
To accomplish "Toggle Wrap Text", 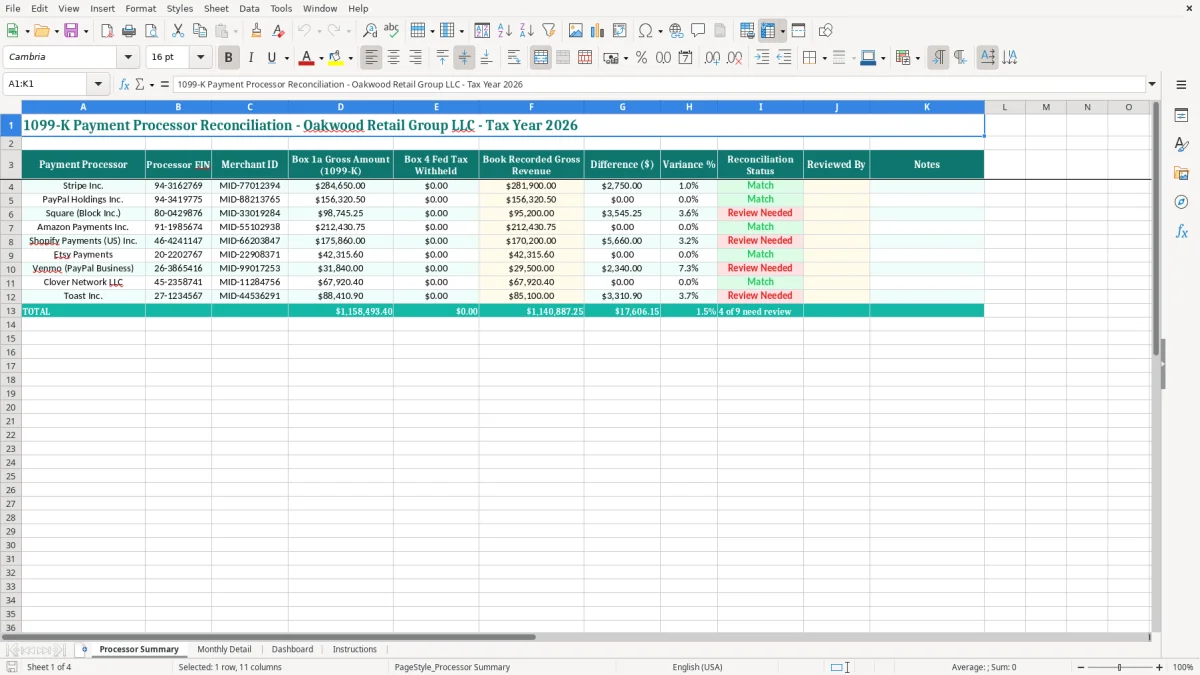I will coord(514,58).
